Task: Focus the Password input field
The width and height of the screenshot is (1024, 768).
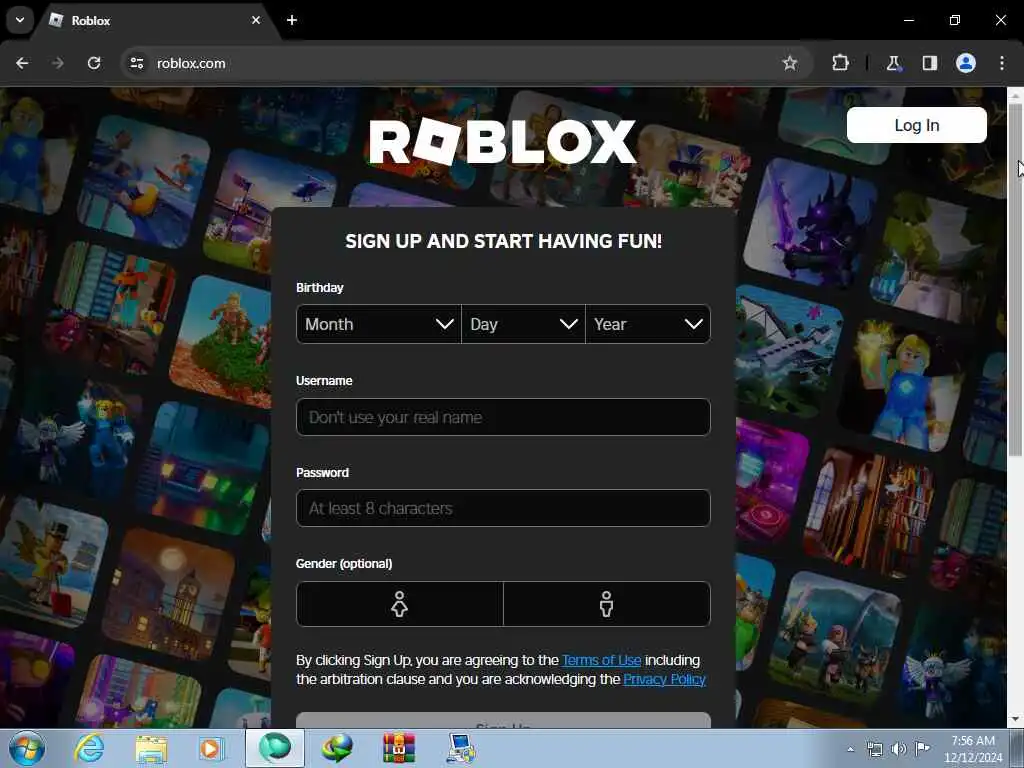Action: 503,508
